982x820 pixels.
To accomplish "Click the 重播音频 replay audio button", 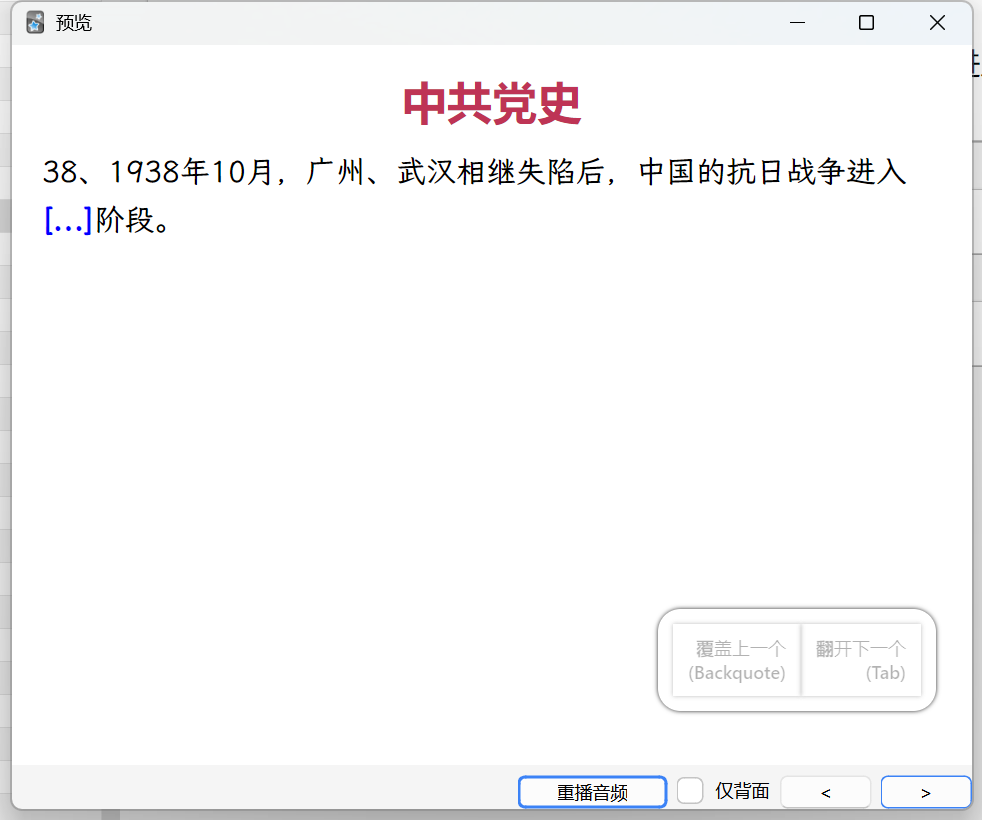I will (x=592, y=792).
